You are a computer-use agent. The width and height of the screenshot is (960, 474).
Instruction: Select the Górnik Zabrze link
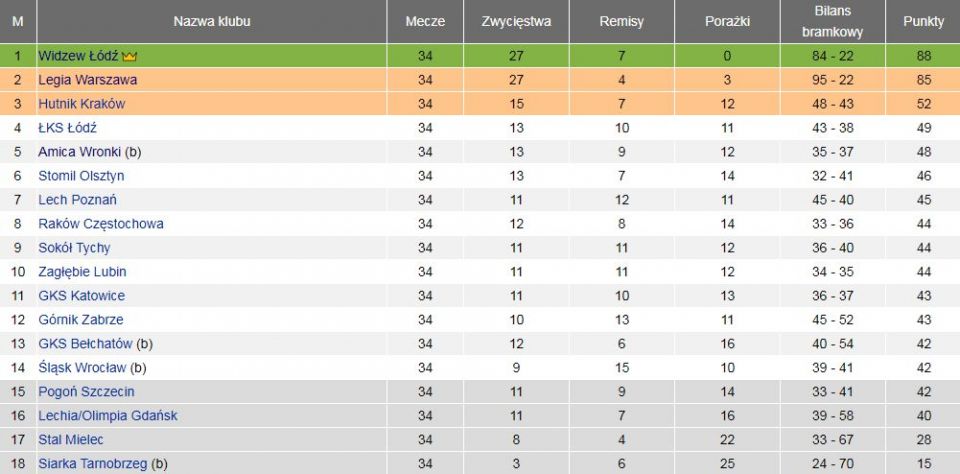coord(80,320)
